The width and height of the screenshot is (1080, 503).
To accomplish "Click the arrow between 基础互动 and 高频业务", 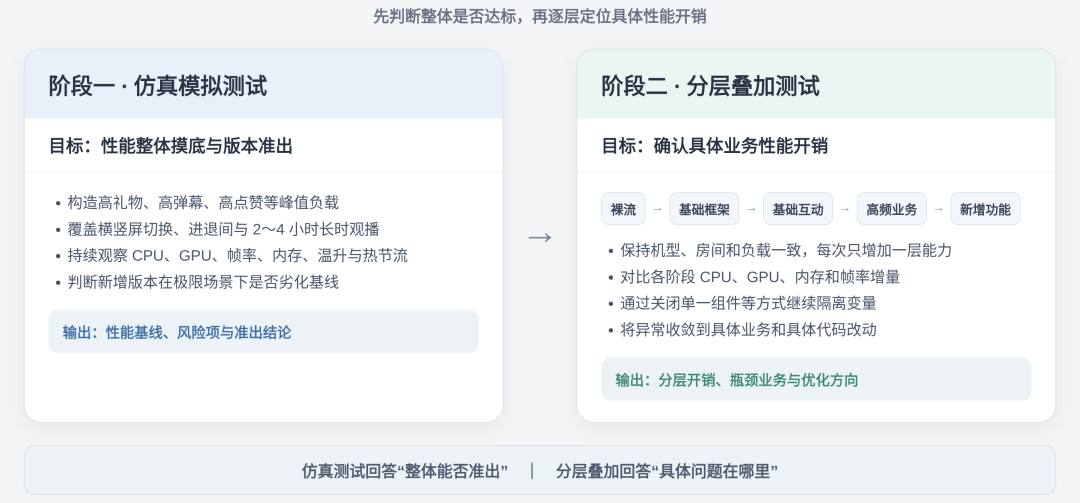I will pyautogui.click(x=844, y=209).
